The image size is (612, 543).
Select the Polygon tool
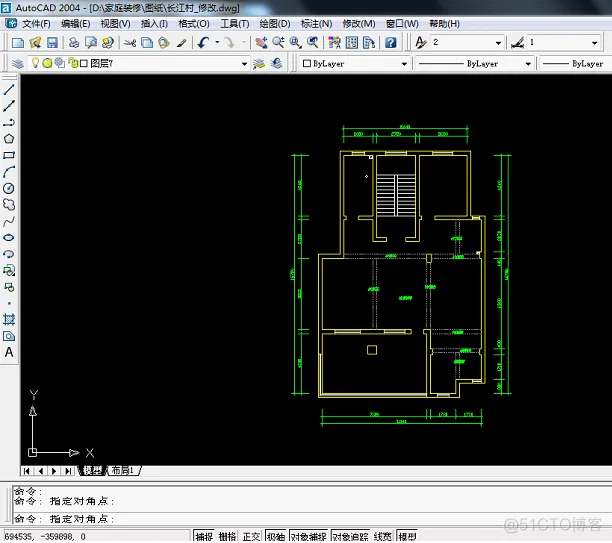click(x=9, y=139)
